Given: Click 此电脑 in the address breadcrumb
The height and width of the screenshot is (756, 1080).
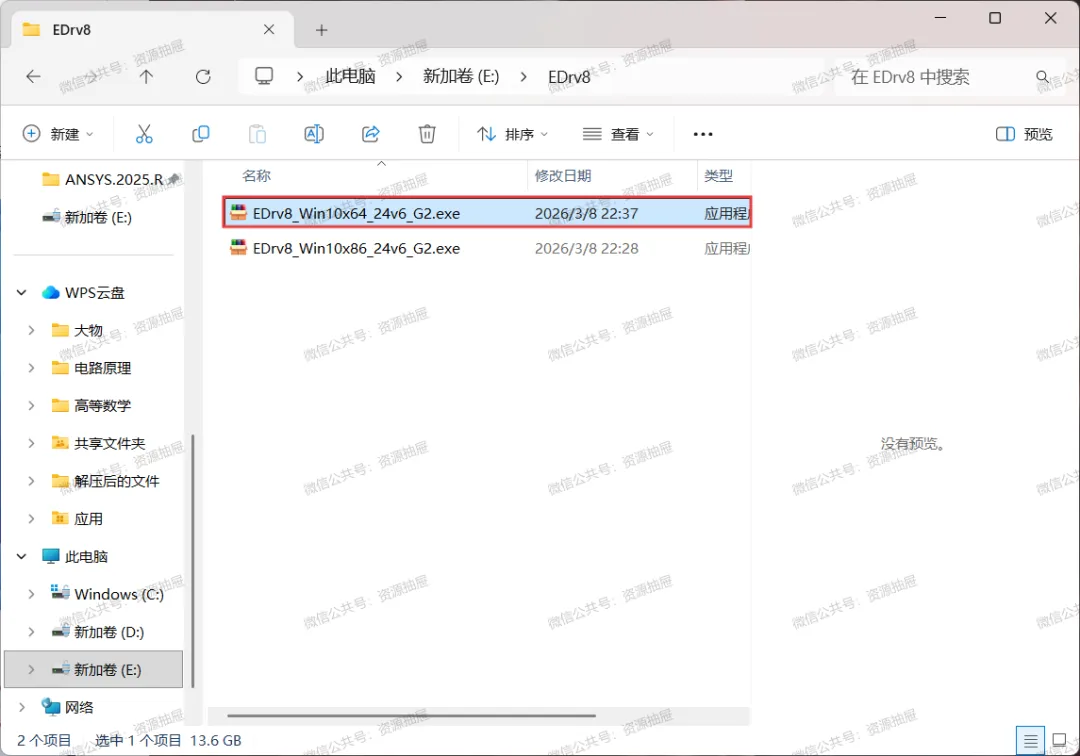Looking at the screenshot, I should 350,76.
